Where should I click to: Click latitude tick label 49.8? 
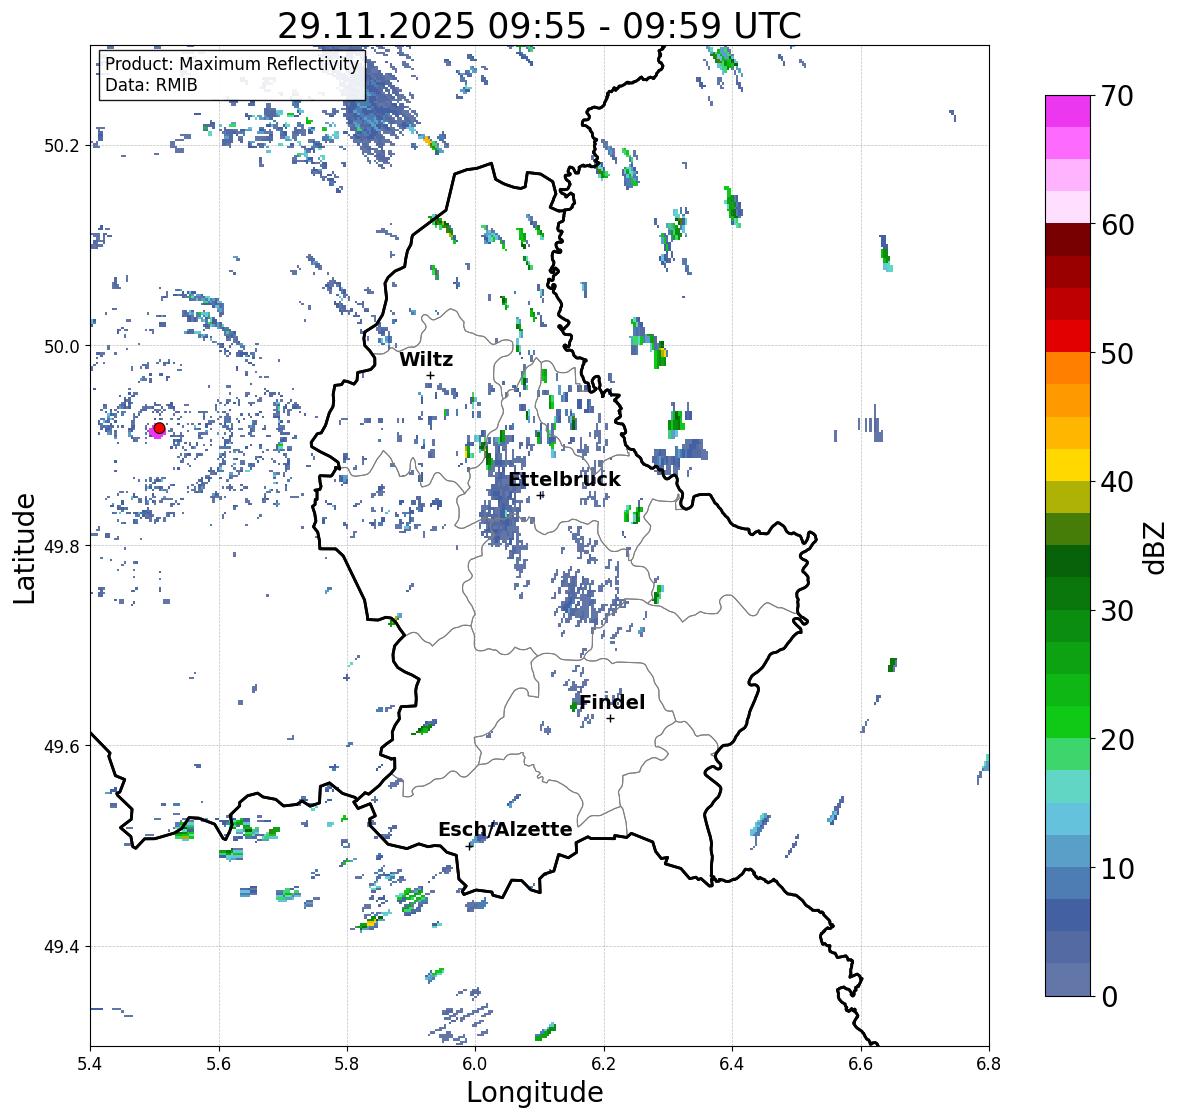[x=62, y=546]
